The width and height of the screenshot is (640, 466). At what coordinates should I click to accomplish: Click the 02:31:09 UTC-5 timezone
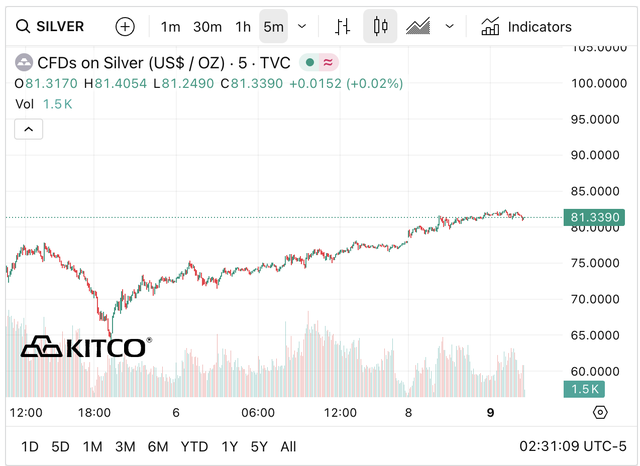pyautogui.click(x=574, y=446)
